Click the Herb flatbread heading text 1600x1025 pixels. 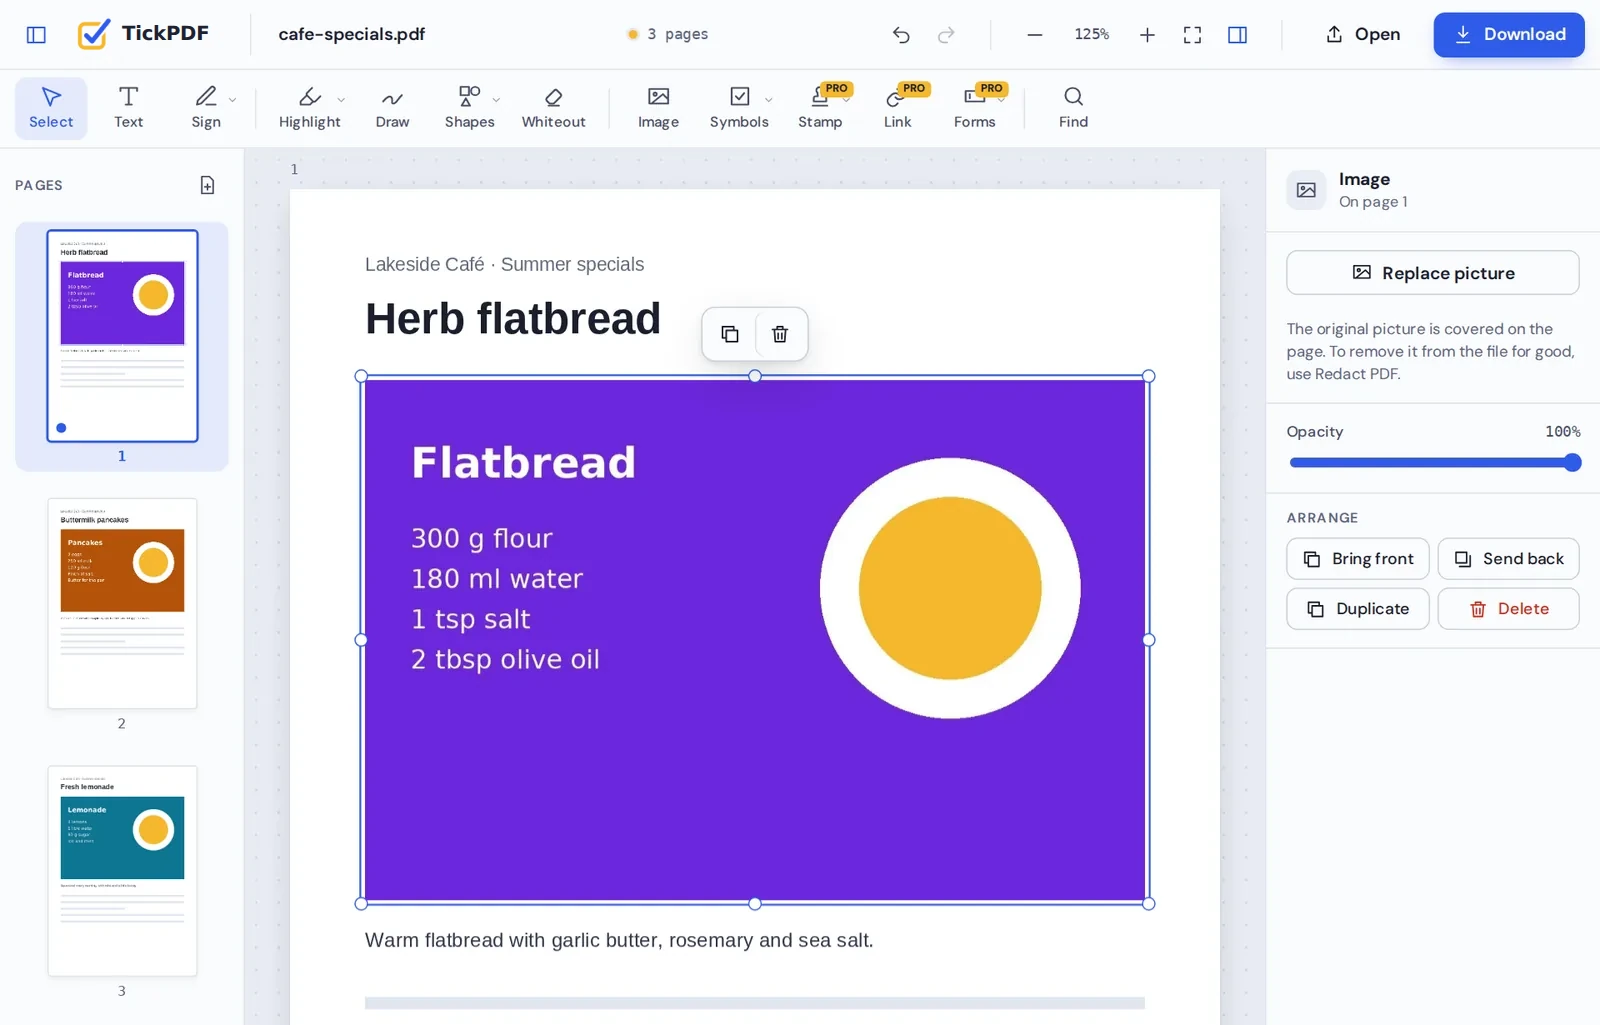(x=513, y=319)
